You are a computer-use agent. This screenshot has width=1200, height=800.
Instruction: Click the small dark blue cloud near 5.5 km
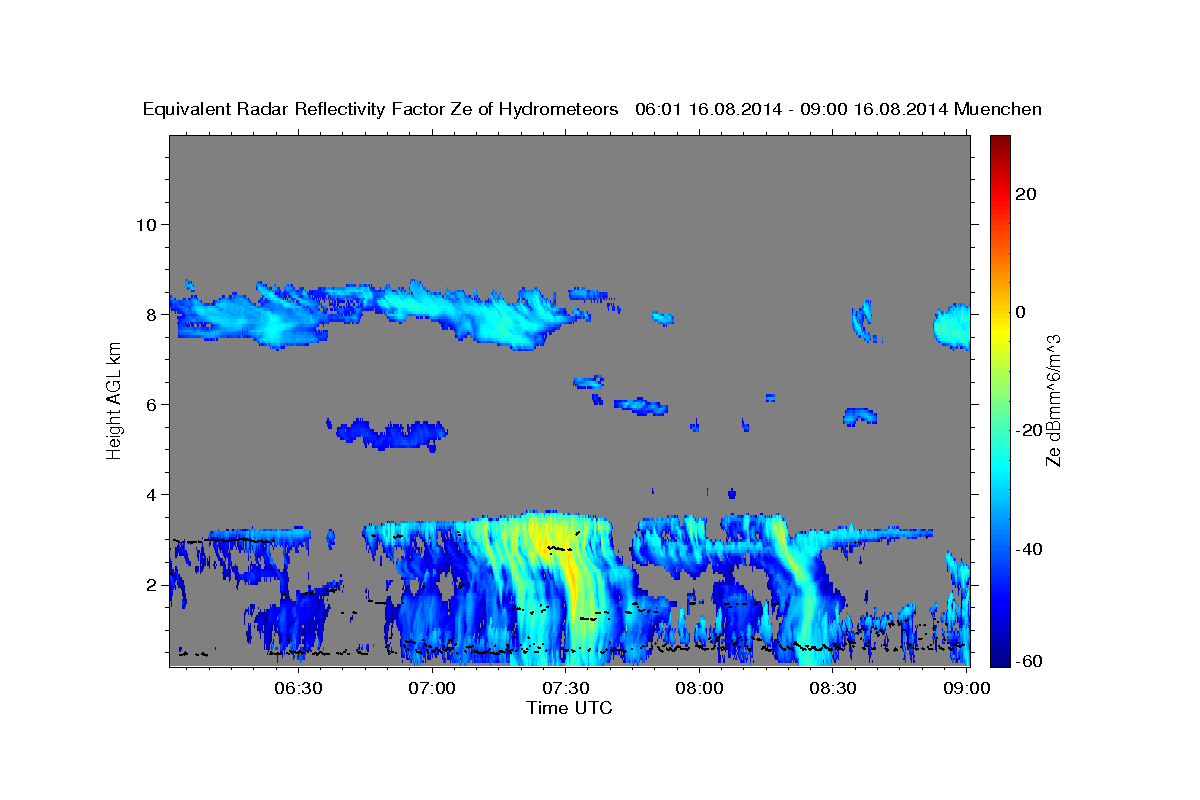pyautogui.click(x=392, y=433)
